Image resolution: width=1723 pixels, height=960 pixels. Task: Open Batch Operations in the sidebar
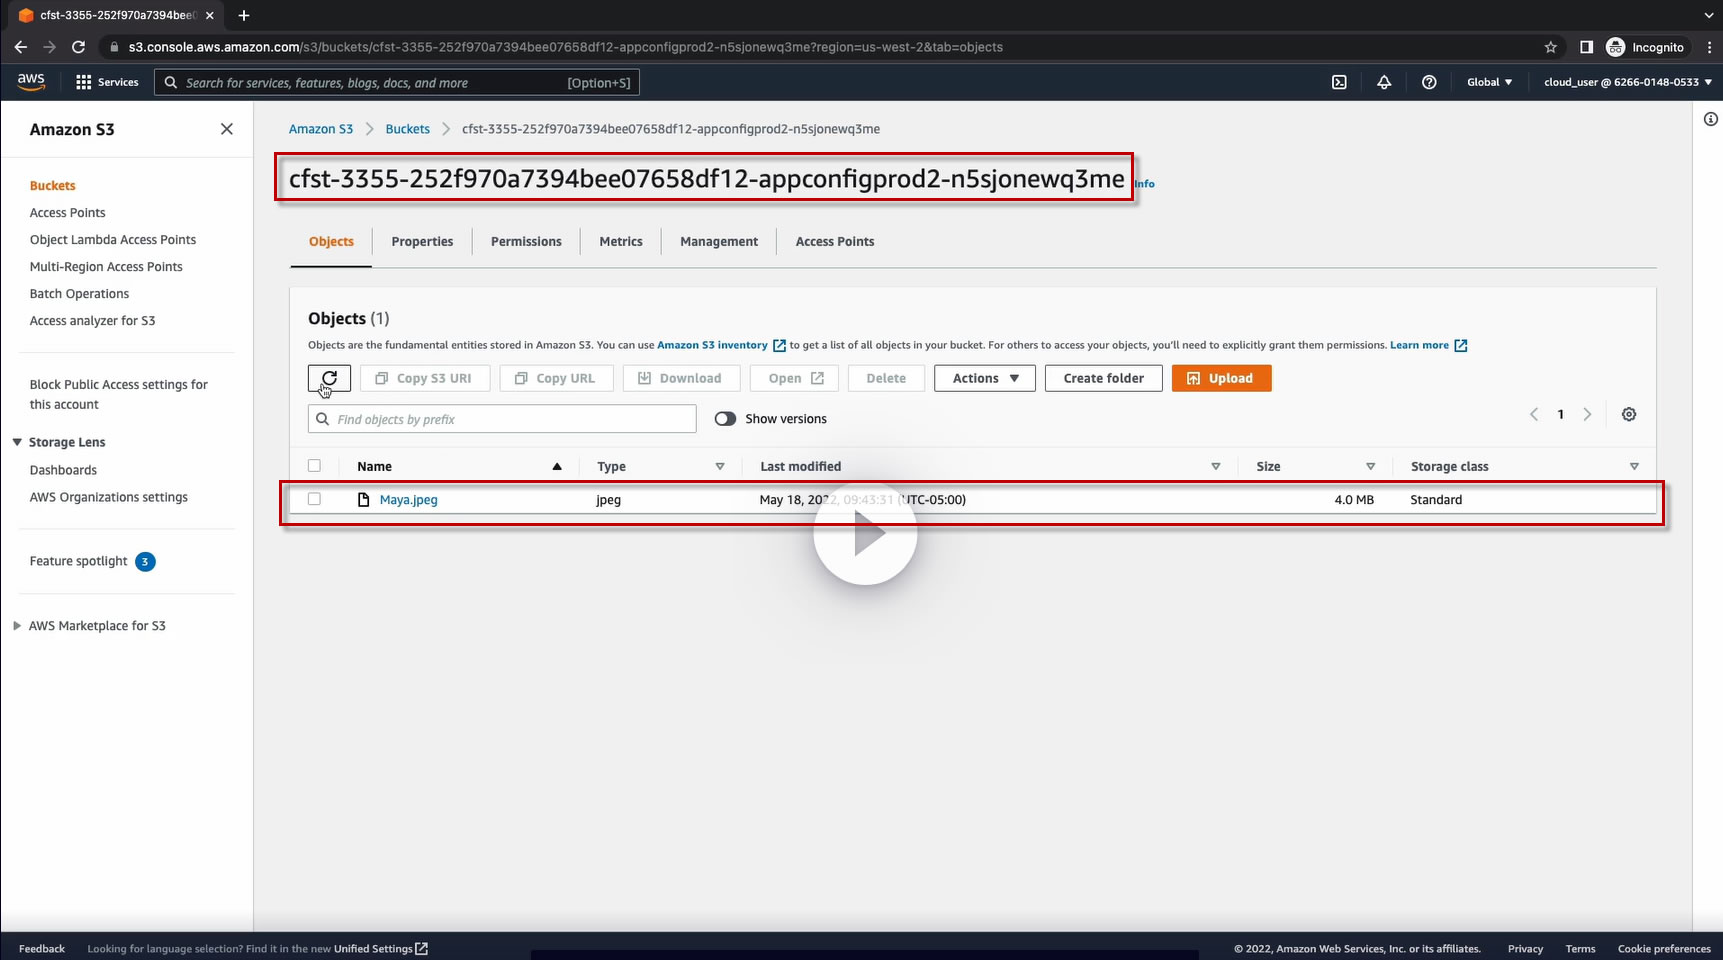click(x=79, y=294)
